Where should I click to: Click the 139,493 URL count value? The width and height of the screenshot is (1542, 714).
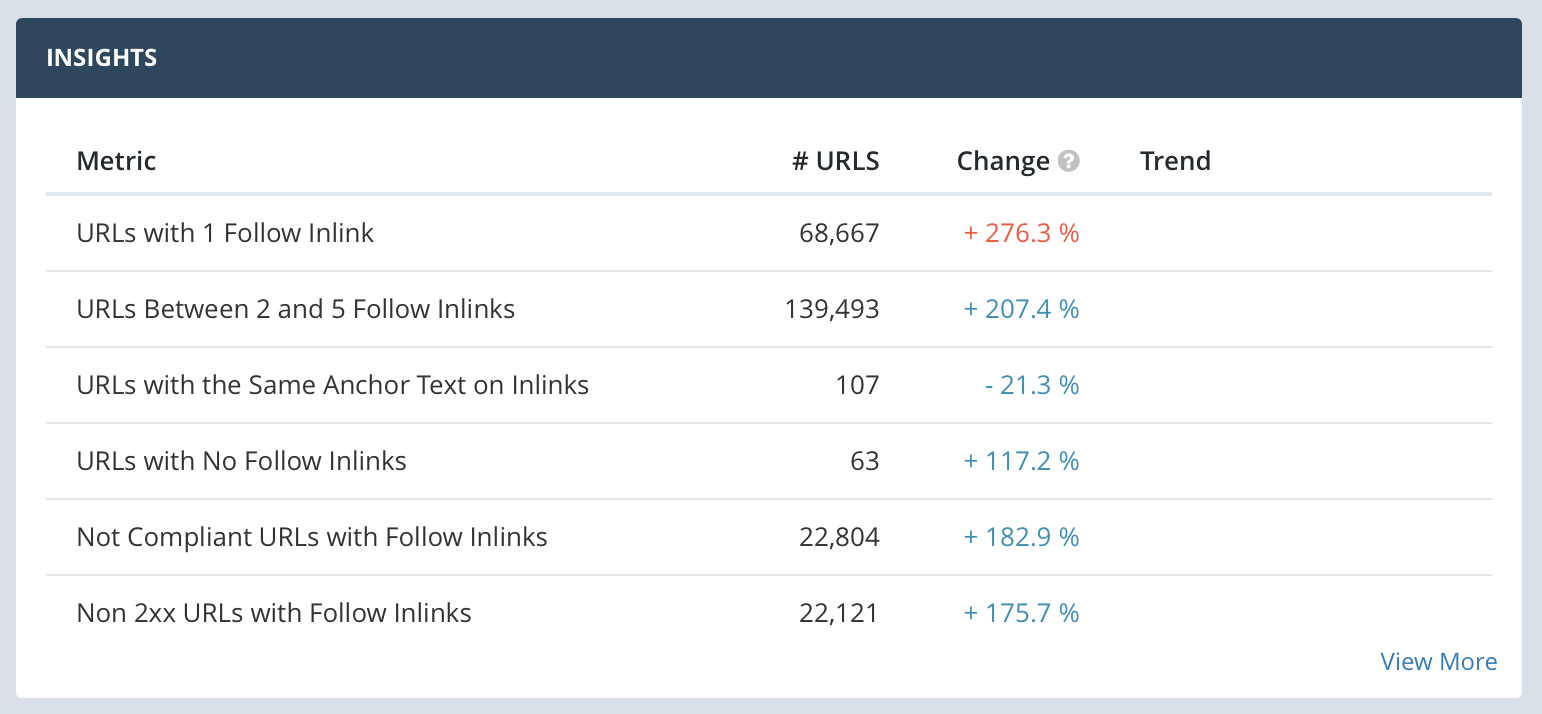(832, 309)
